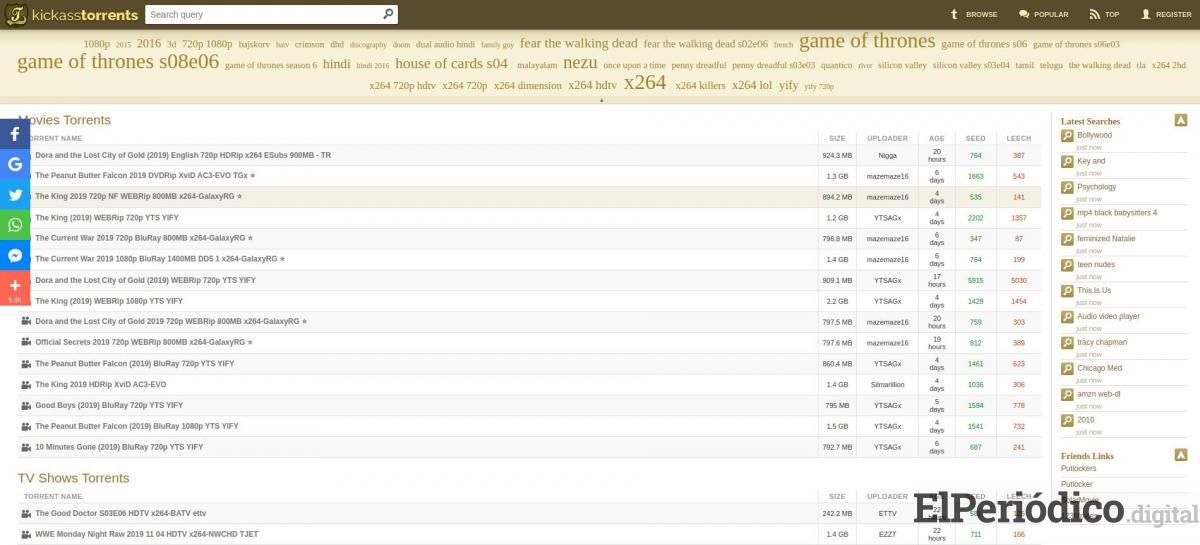Click the search icon next to Psychology

point(1067,187)
